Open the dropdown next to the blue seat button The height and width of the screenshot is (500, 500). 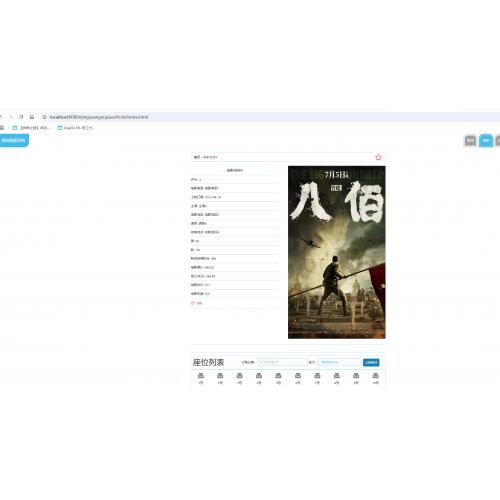(340, 362)
